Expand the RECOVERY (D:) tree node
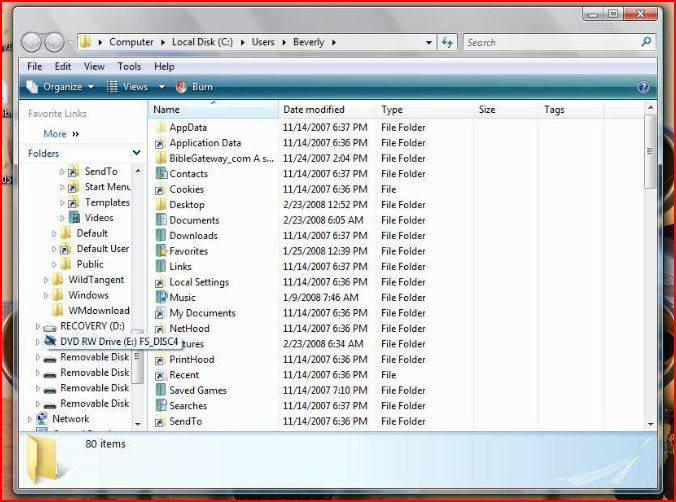The image size is (676, 502). coord(38,326)
